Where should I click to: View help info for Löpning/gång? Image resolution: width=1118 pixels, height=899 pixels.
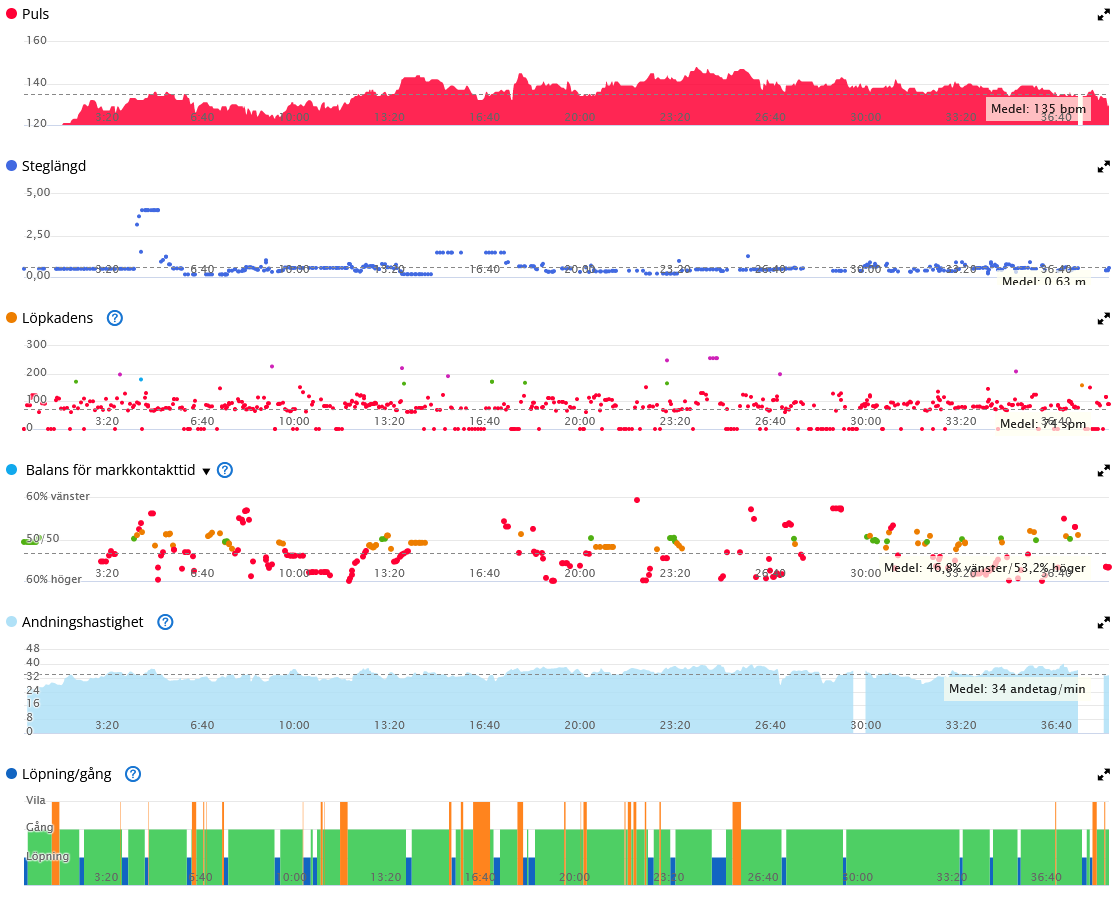[133, 774]
